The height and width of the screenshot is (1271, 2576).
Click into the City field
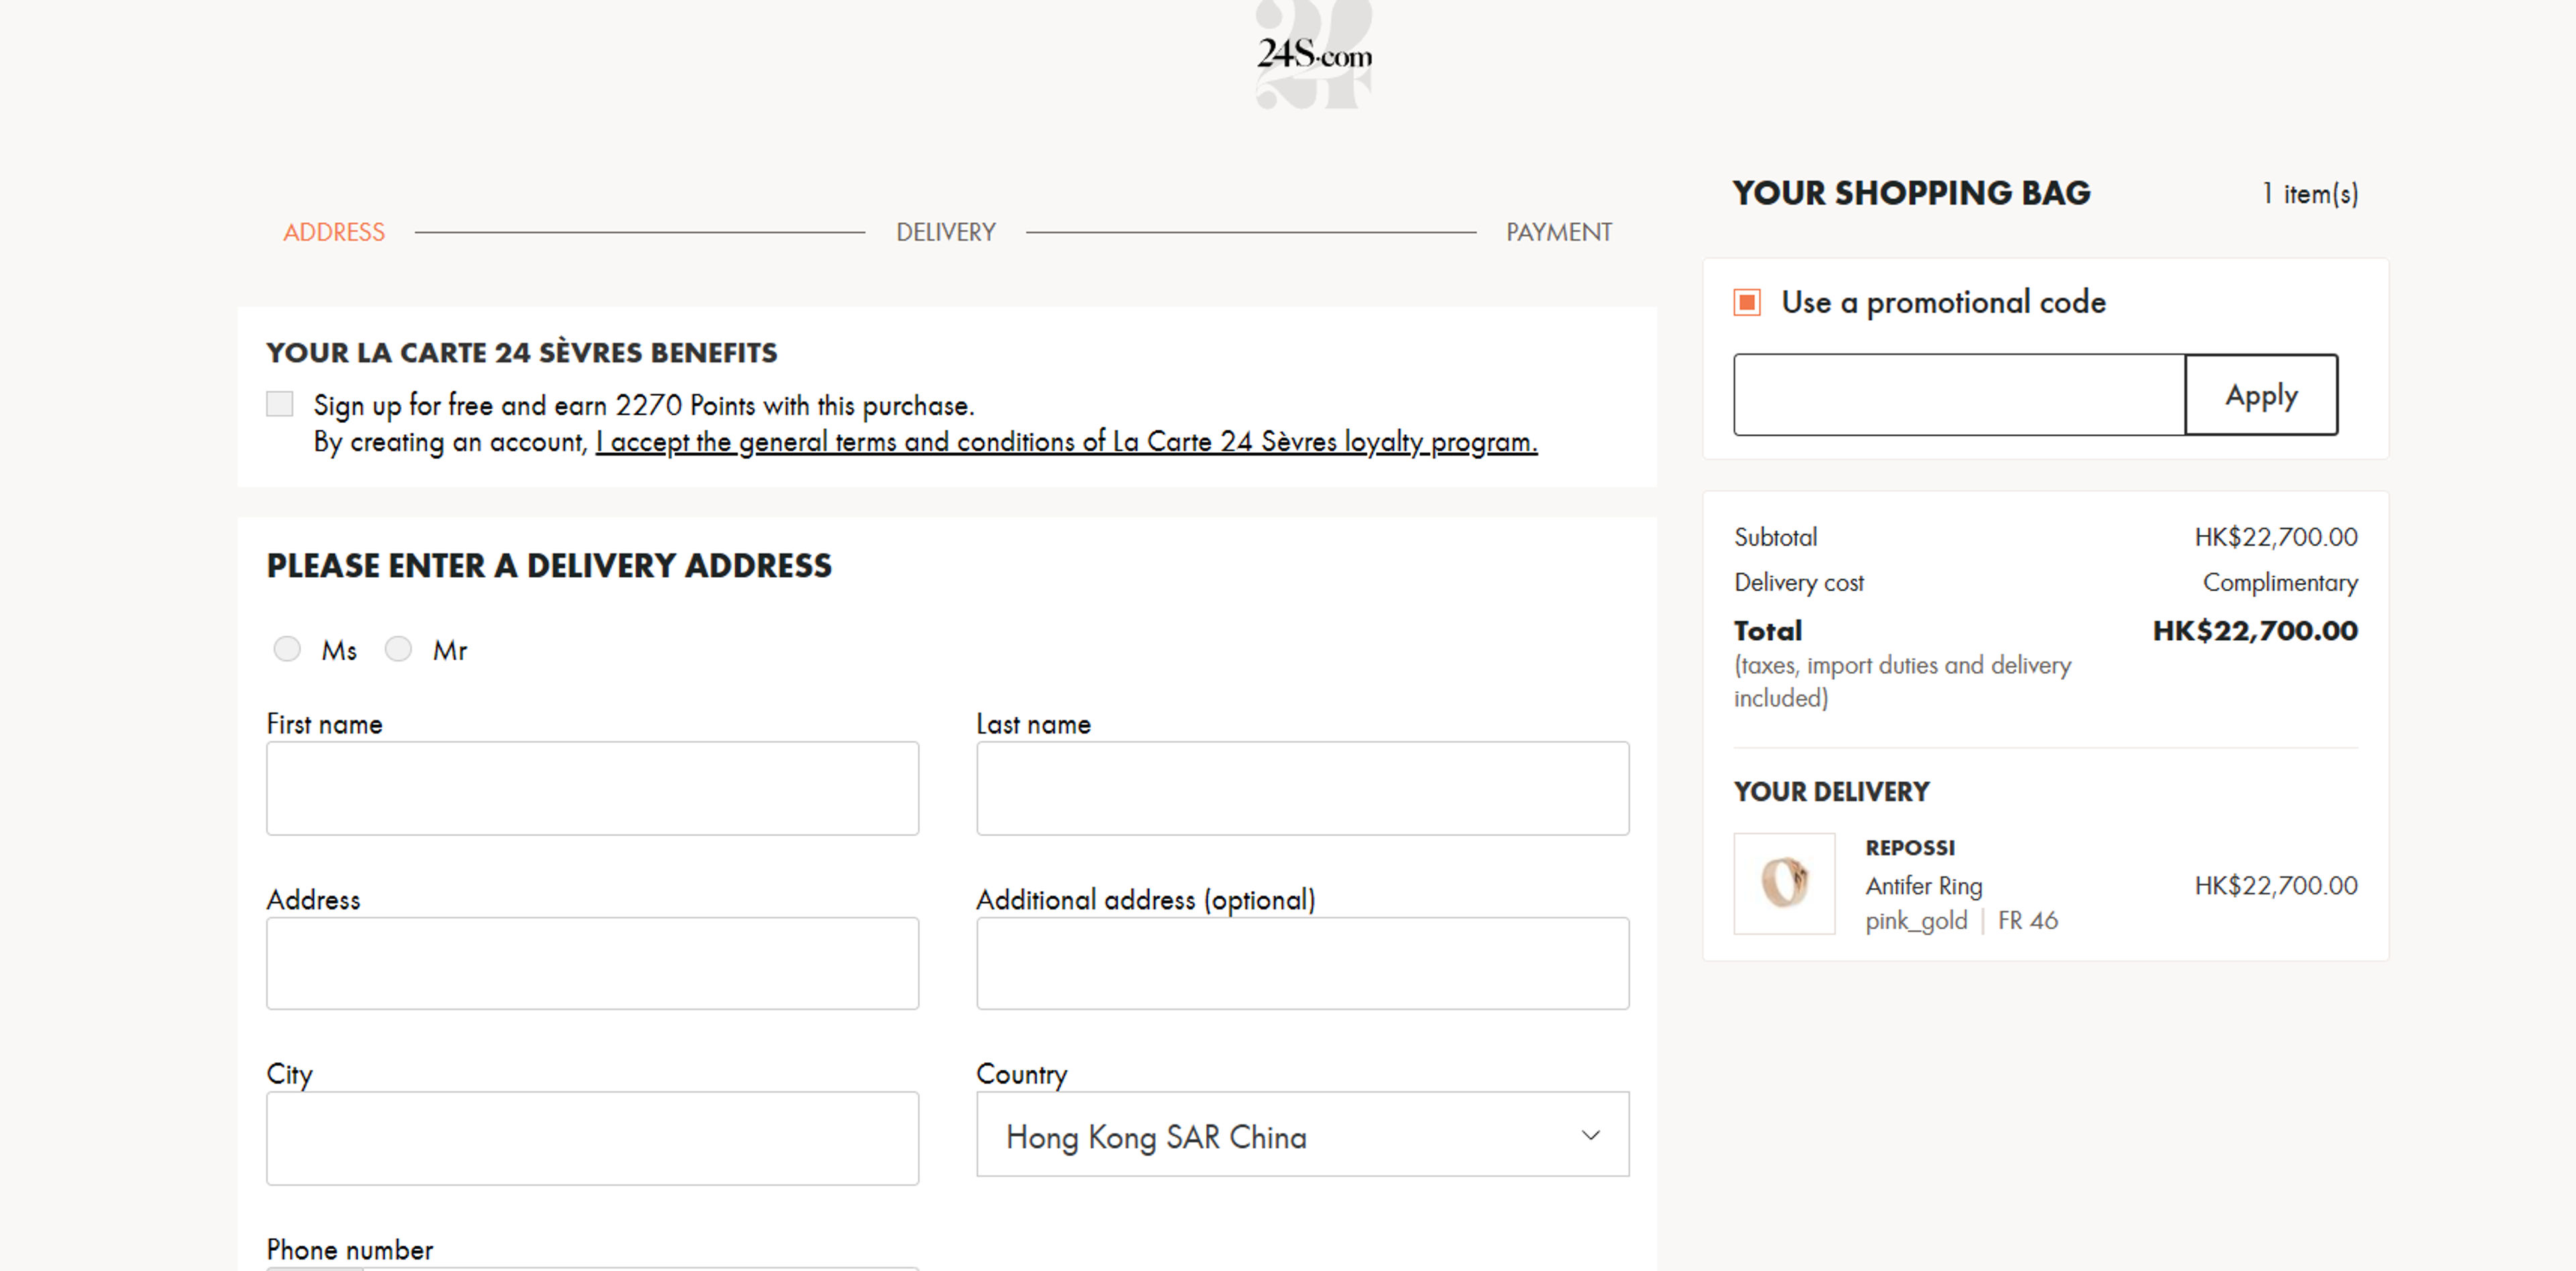tap(592, 1138)
